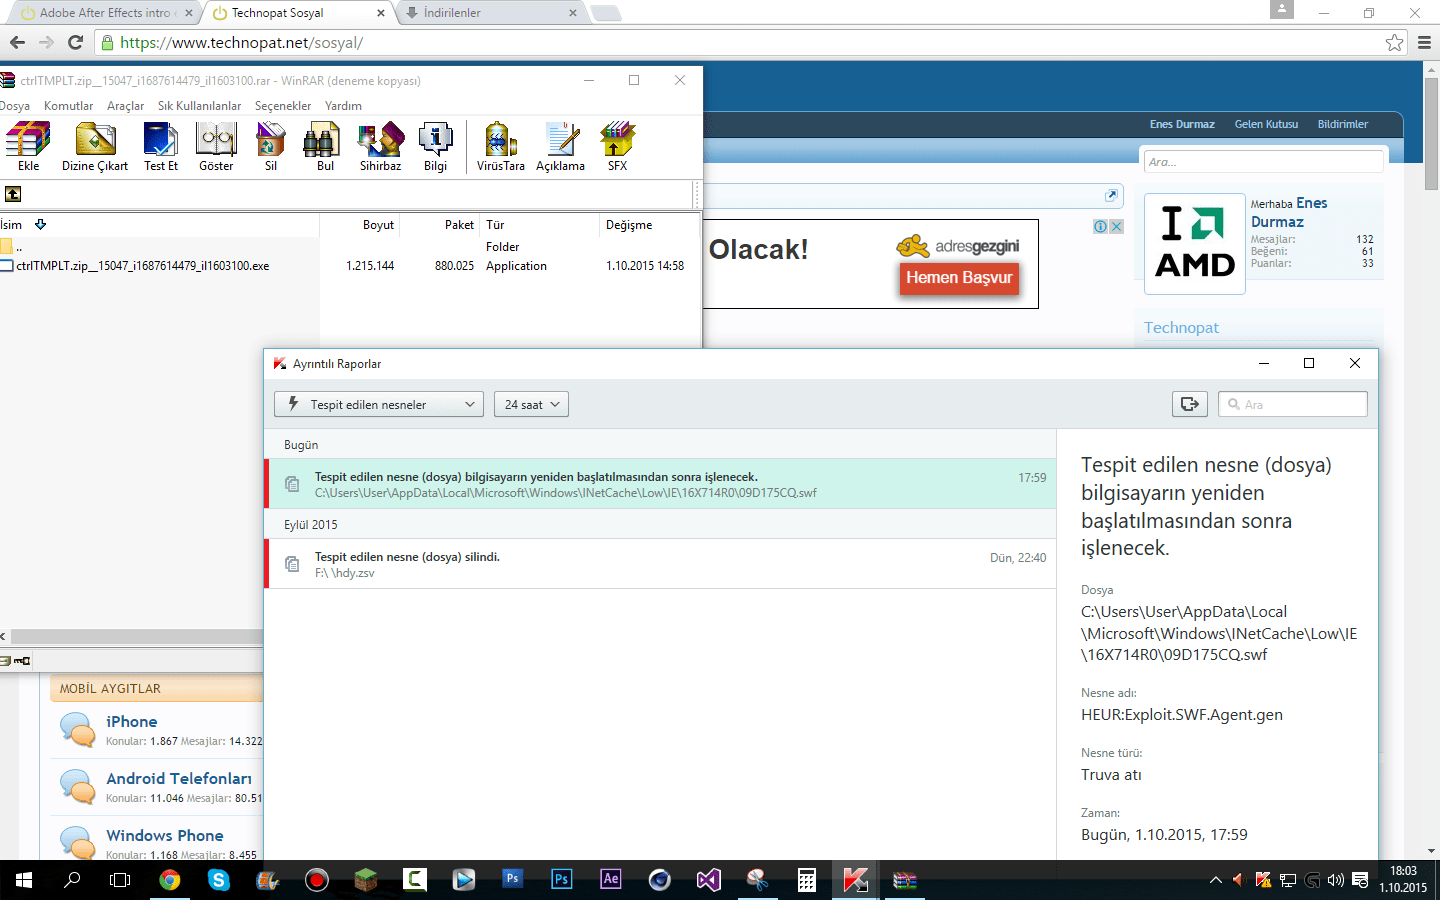Click Dizine Çıkart extract icon in WinRAR
Image resolution: width=1440 pixels, height=900 pixels.
pos(95,147)
